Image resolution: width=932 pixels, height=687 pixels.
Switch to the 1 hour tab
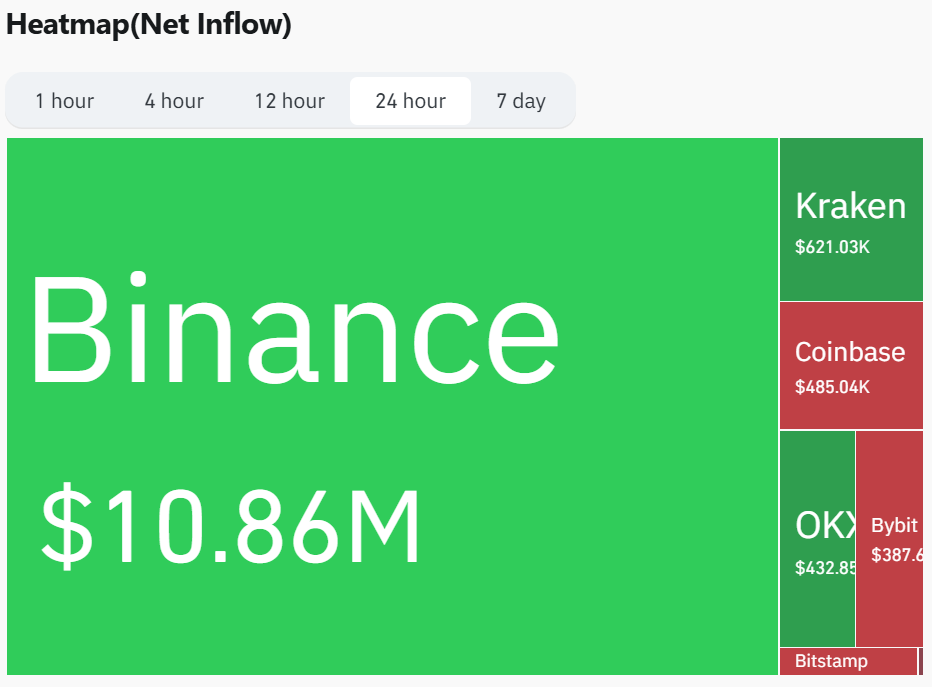click(x=64, y=101)
